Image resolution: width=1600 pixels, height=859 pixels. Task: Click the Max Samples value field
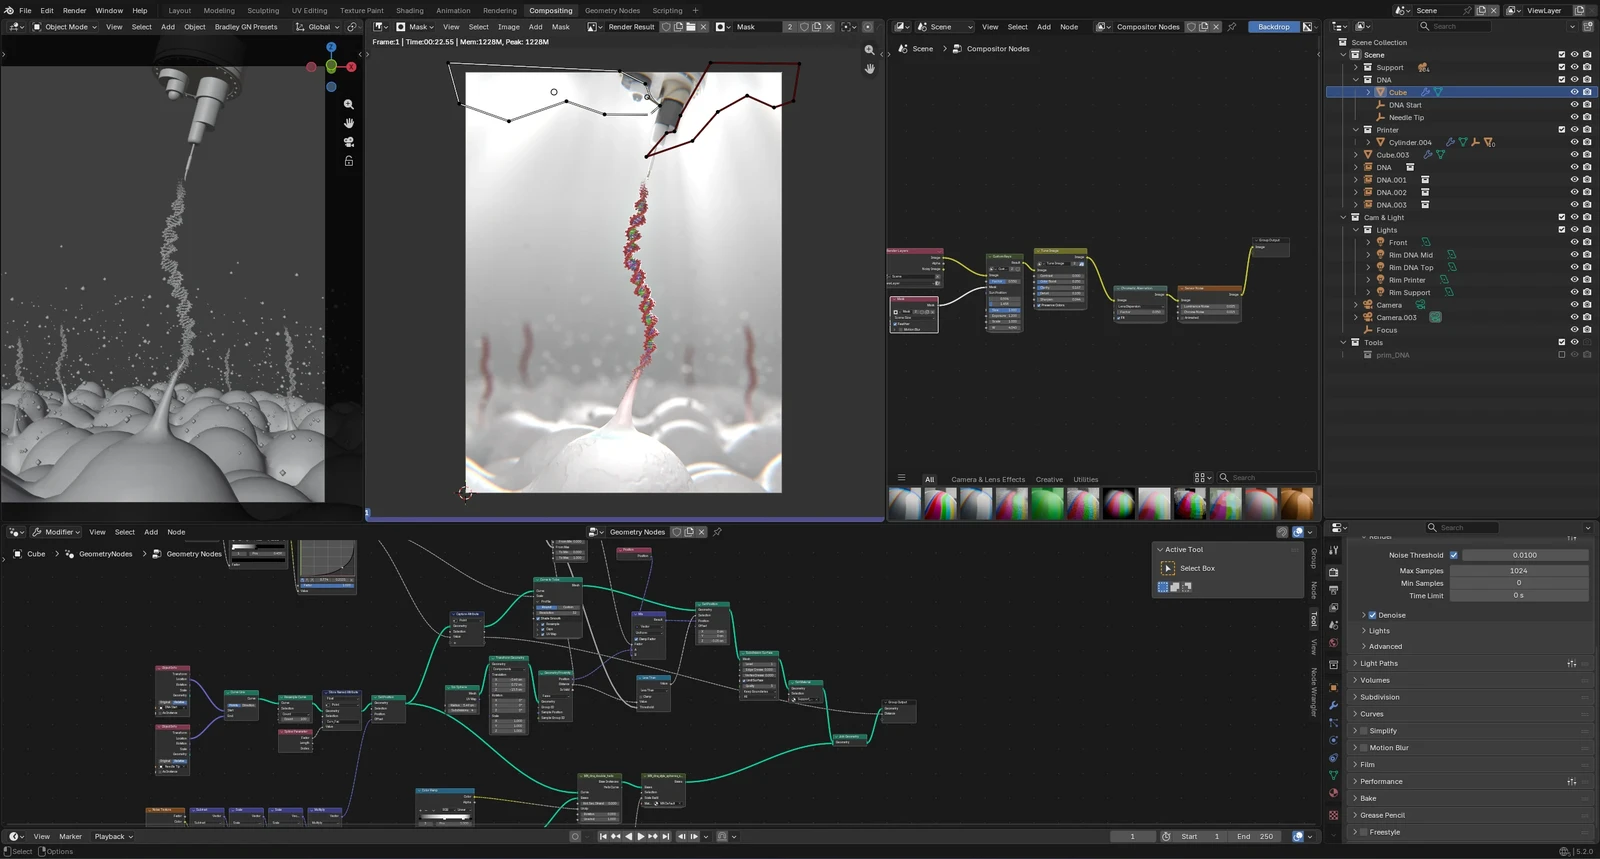[x=1518, y=571]
